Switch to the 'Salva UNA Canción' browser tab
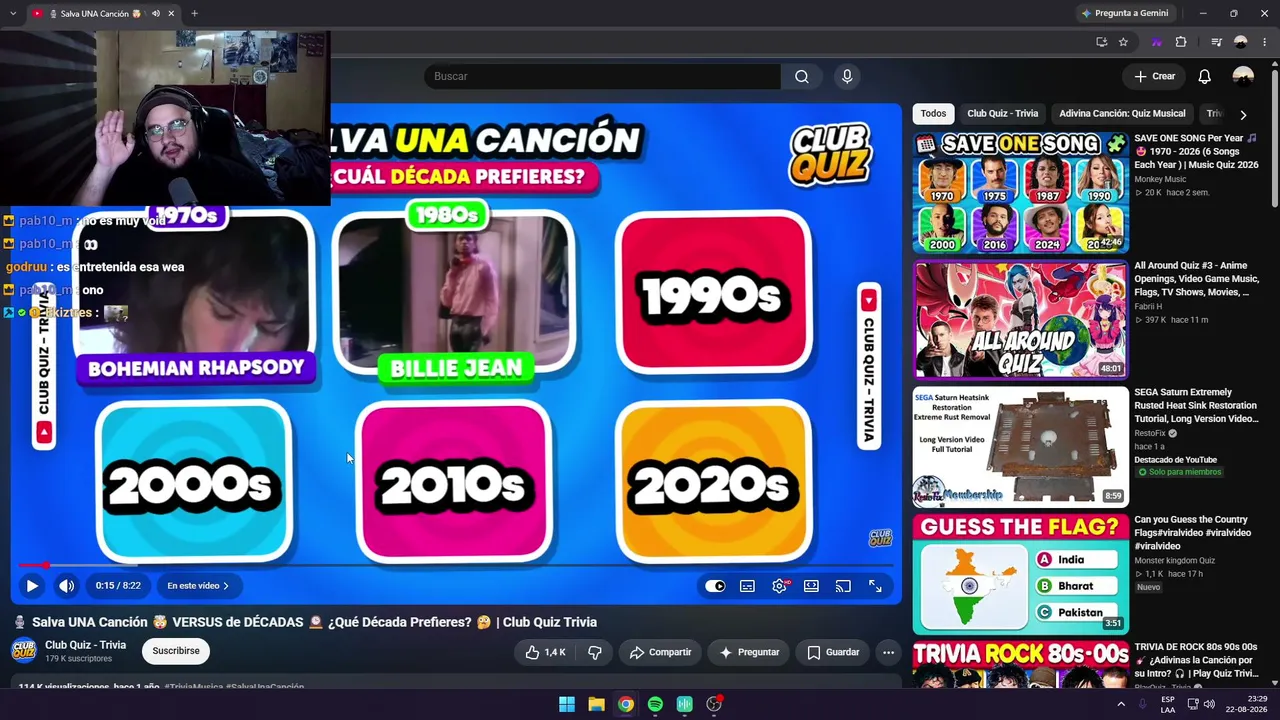Viewport: 1280px width, 720px height. pyautogui.click(x=104, y=13)
